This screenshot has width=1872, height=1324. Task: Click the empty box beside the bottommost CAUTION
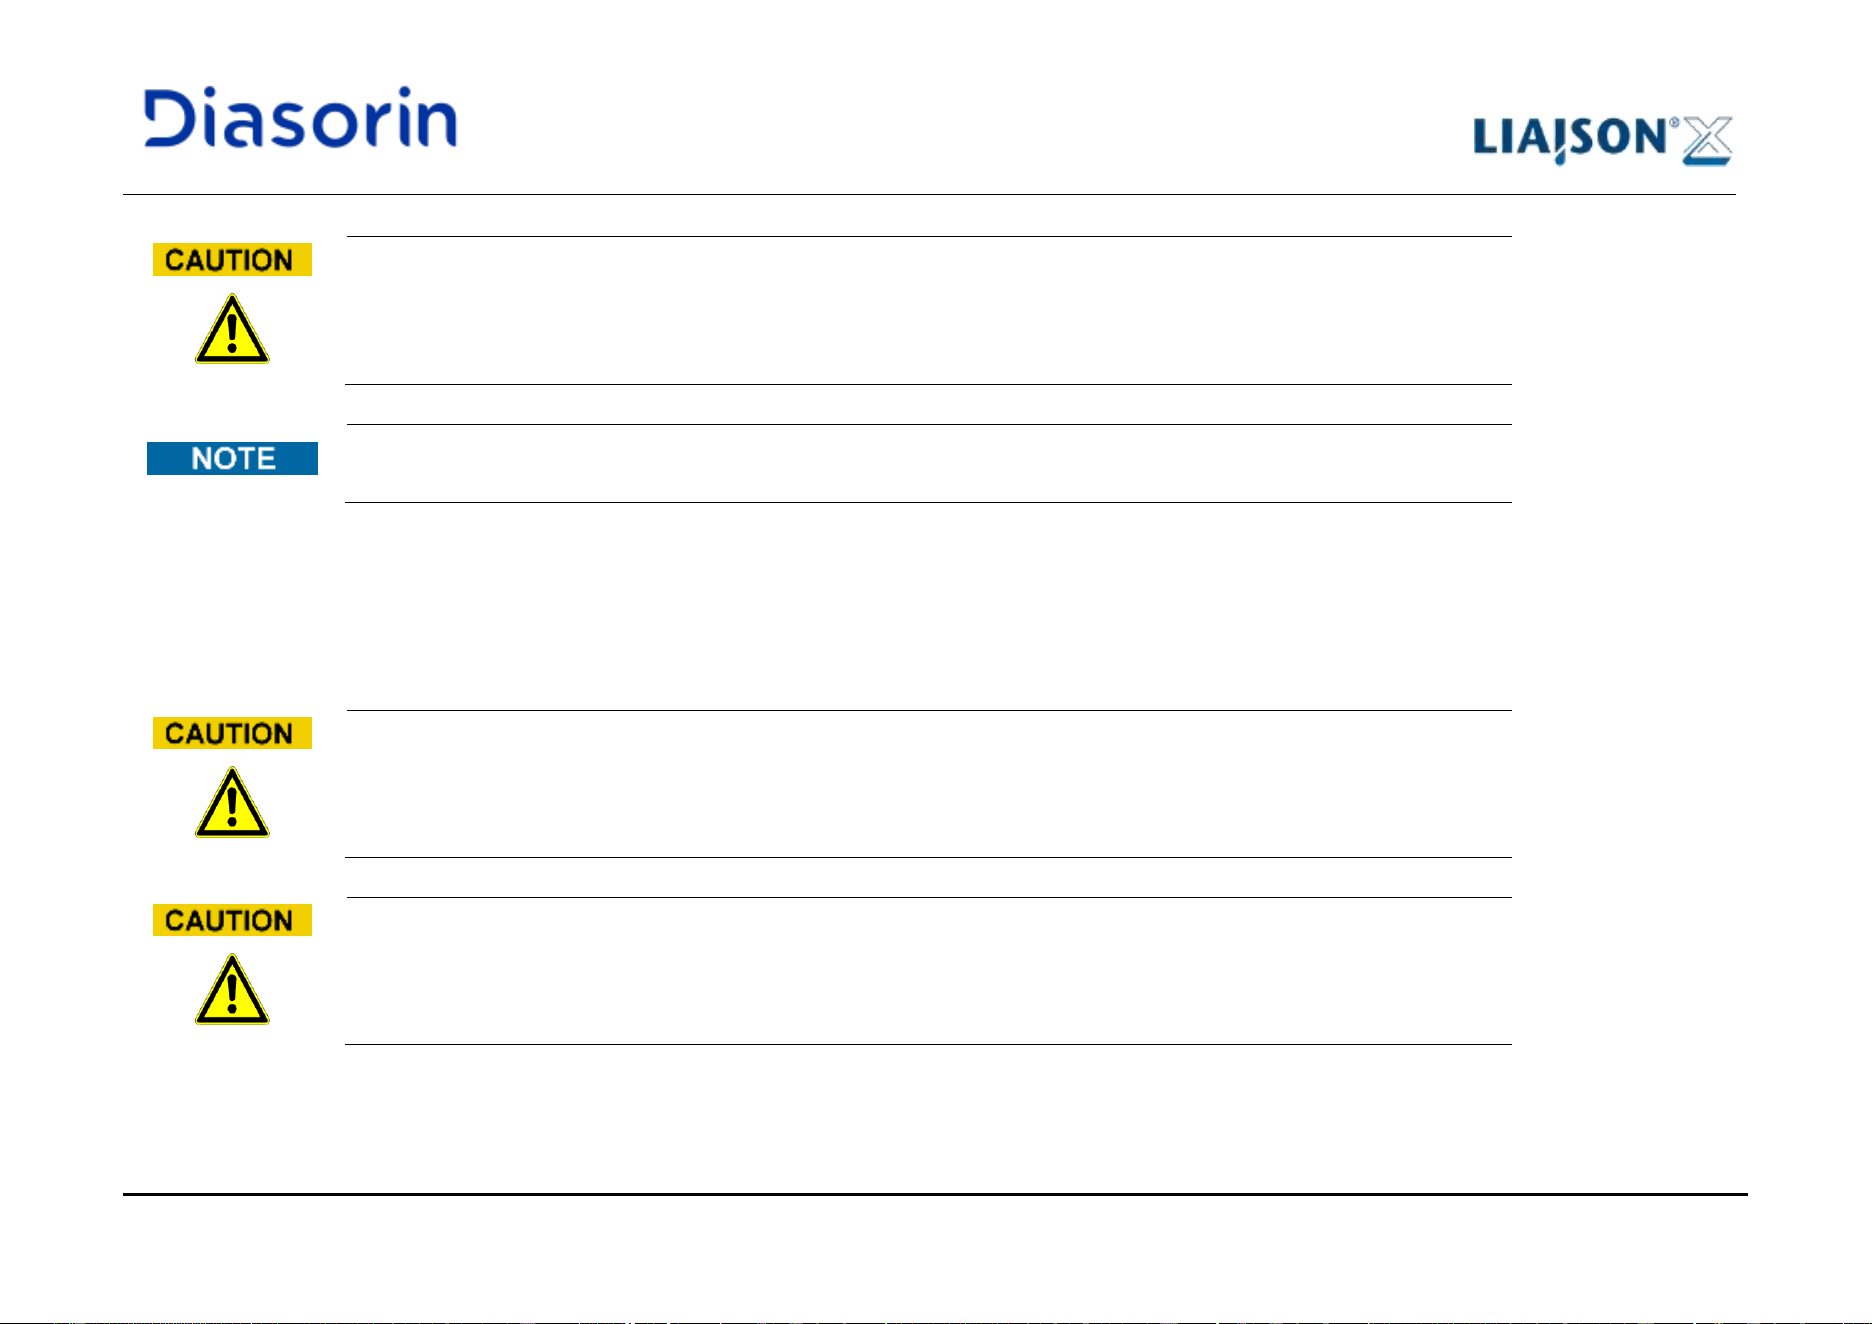coord(928,971)
